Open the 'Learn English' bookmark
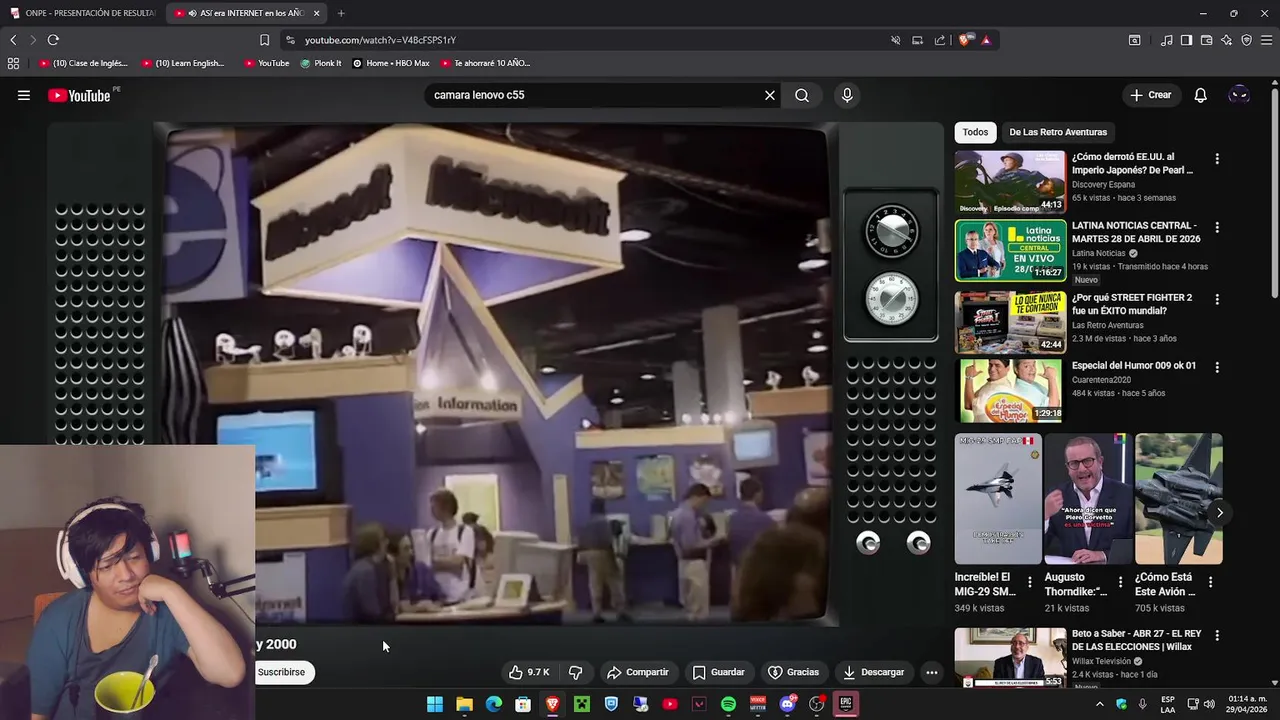 (183, 63)
